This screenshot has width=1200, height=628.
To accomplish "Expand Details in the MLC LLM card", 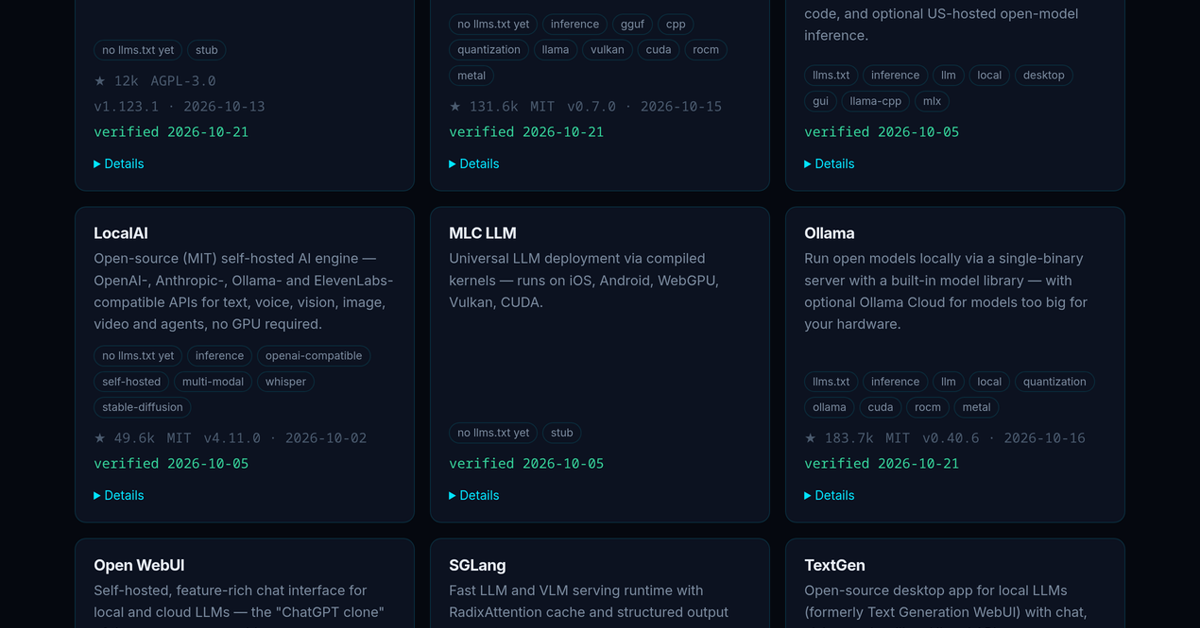I will tap(474, 495).
